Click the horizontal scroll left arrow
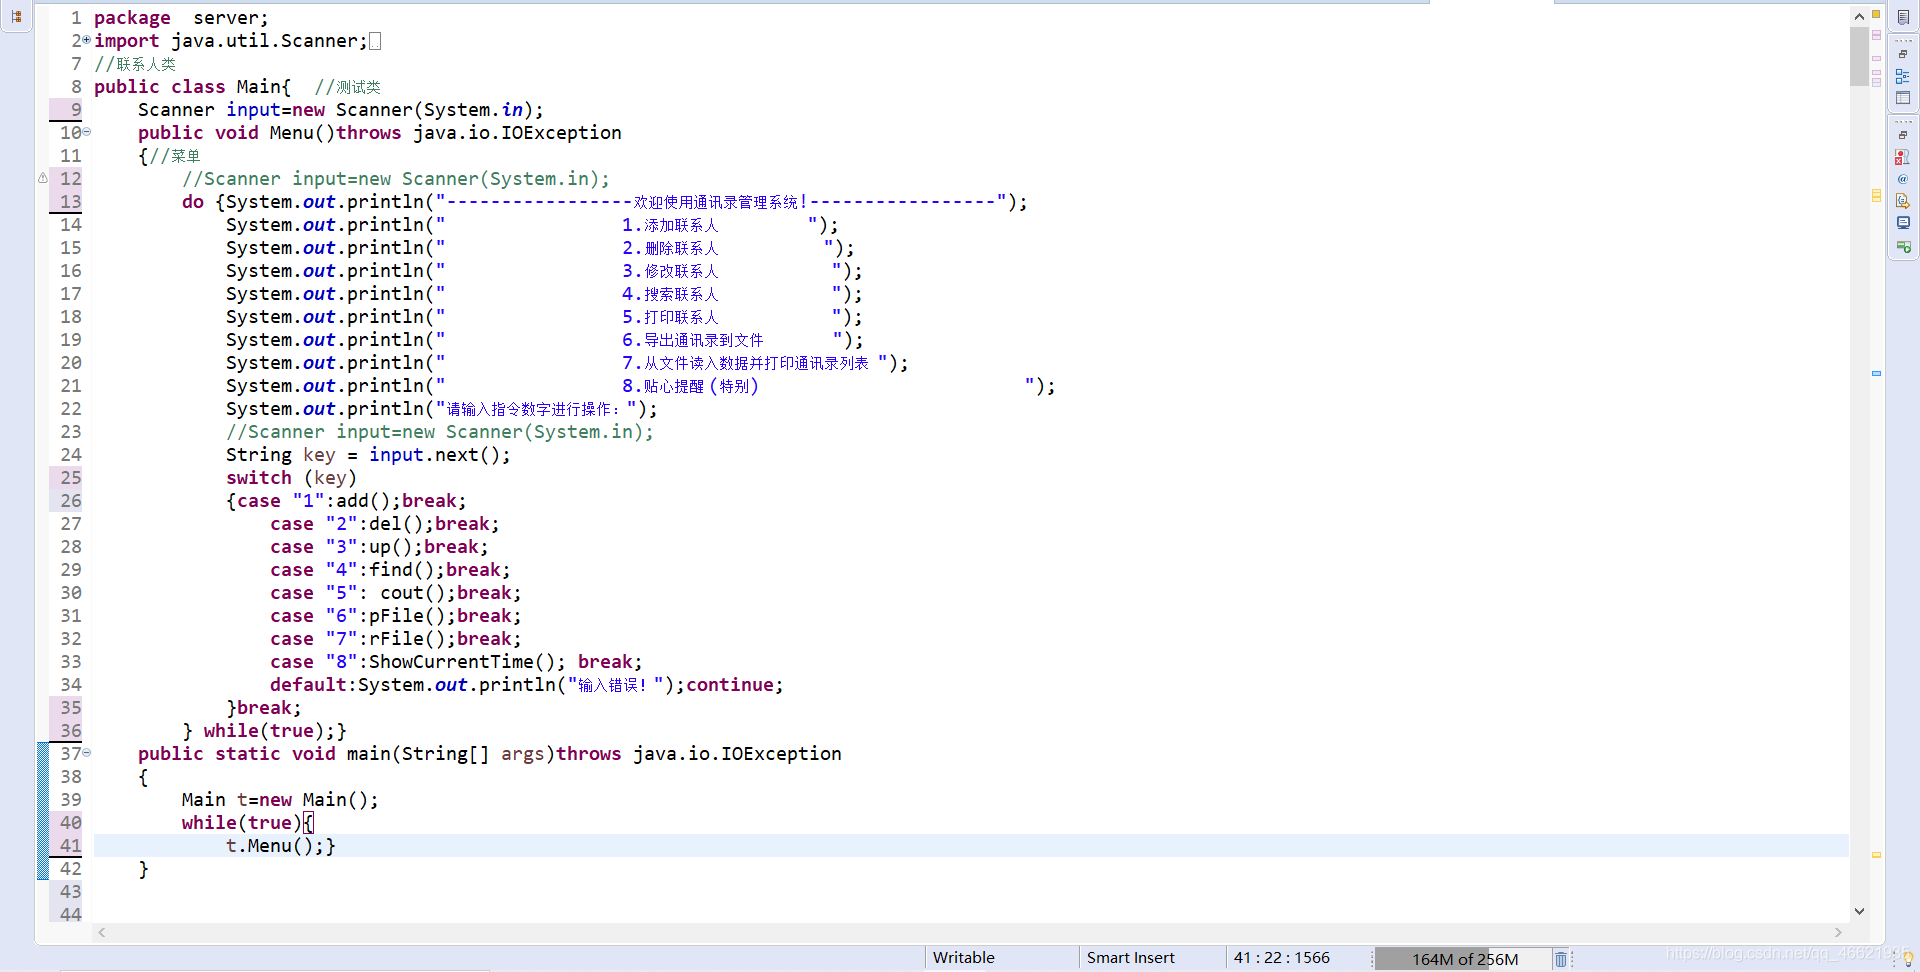1920x972 pixels. (102, 932)
